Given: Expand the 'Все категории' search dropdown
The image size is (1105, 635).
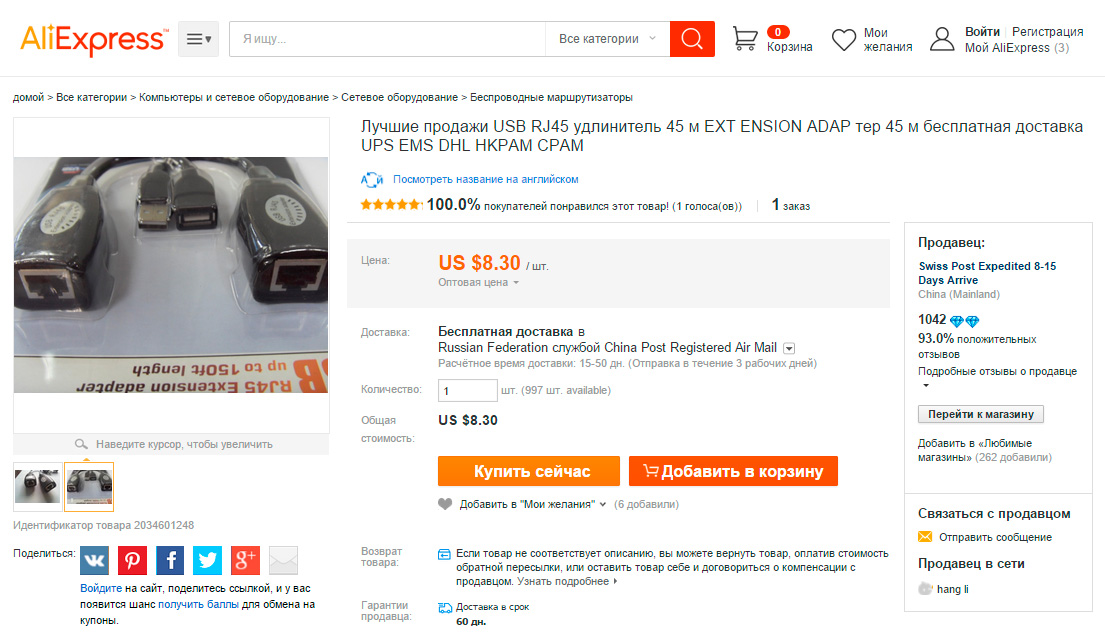Looking at the screenshot, I should click(607, 39).
